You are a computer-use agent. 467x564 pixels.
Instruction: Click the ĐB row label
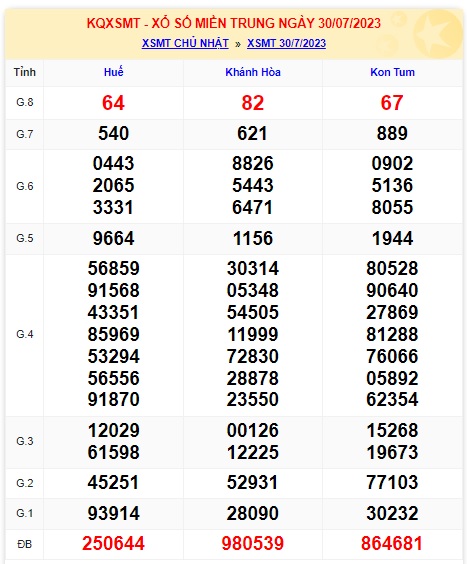pyautogui.click(x=25, y=544)
